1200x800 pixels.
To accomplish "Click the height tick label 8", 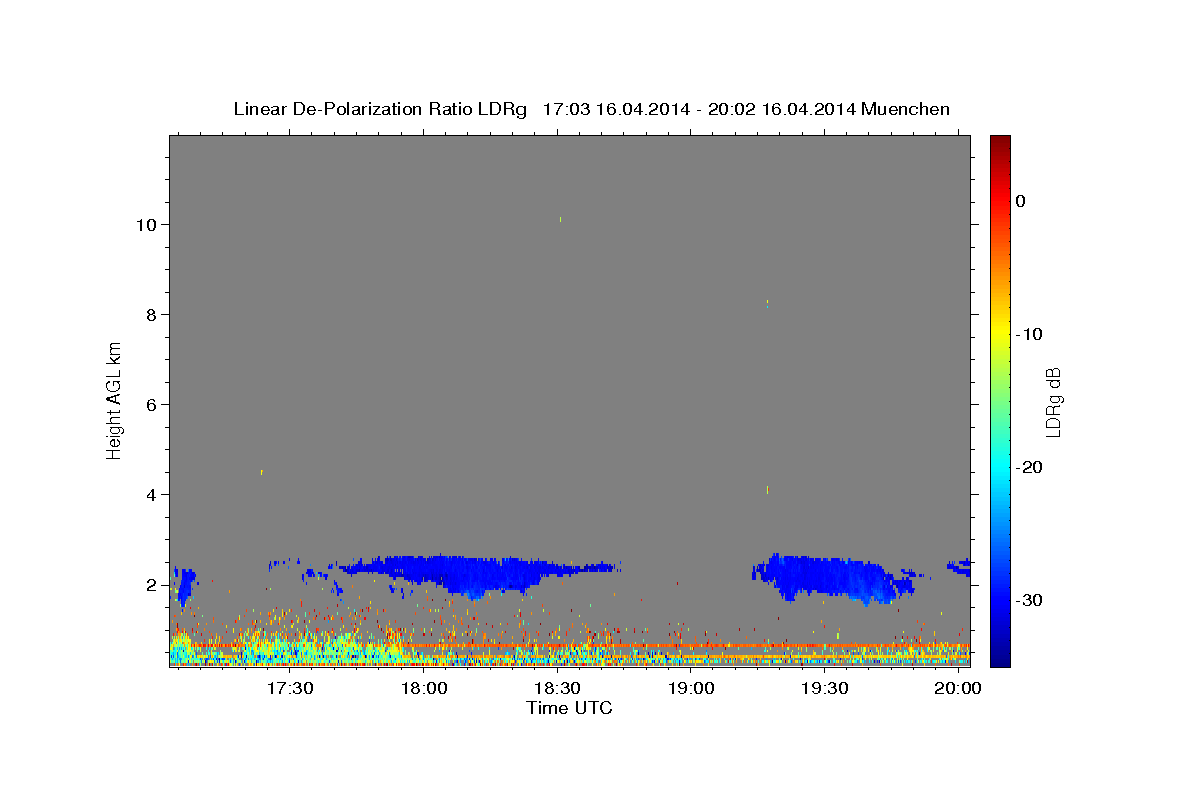I will [x=152, y=314].
